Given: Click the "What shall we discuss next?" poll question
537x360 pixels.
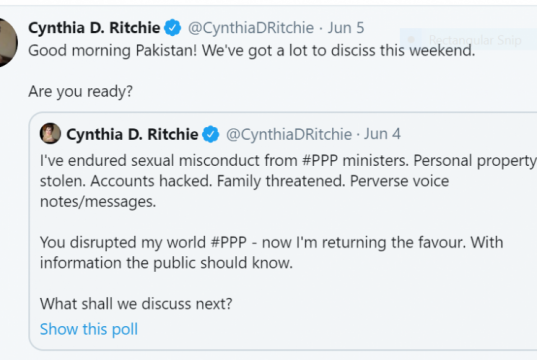Looking at the screenshot, I should pyautogui.click(x=136, y=304).
